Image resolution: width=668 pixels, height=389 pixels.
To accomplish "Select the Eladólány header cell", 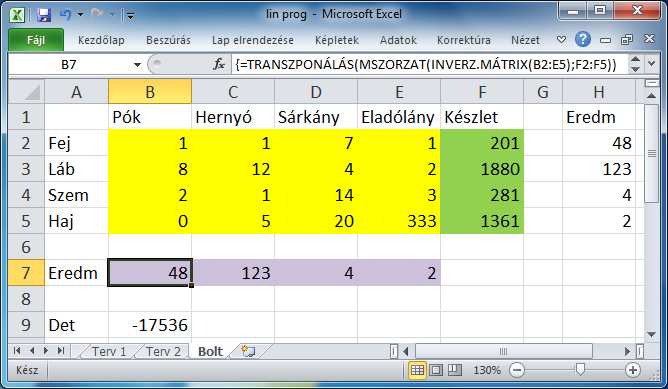I will click(x=399, y=117).
